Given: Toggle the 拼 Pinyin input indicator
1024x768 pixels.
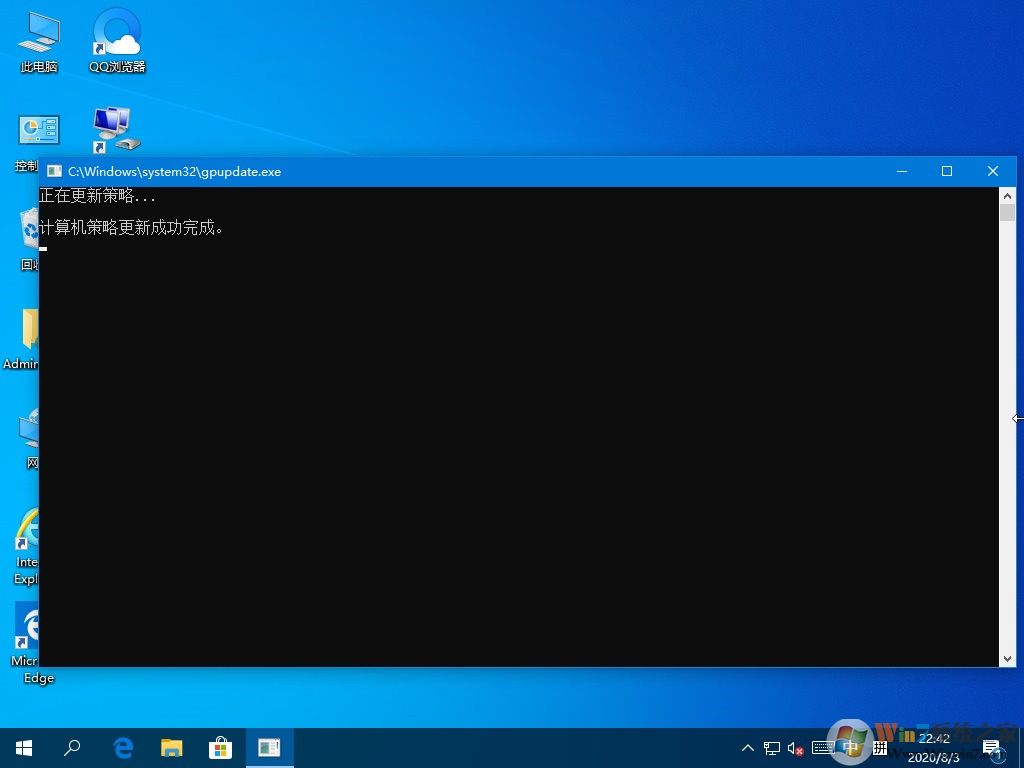Looking at the screenshot, I should (879, 747).
